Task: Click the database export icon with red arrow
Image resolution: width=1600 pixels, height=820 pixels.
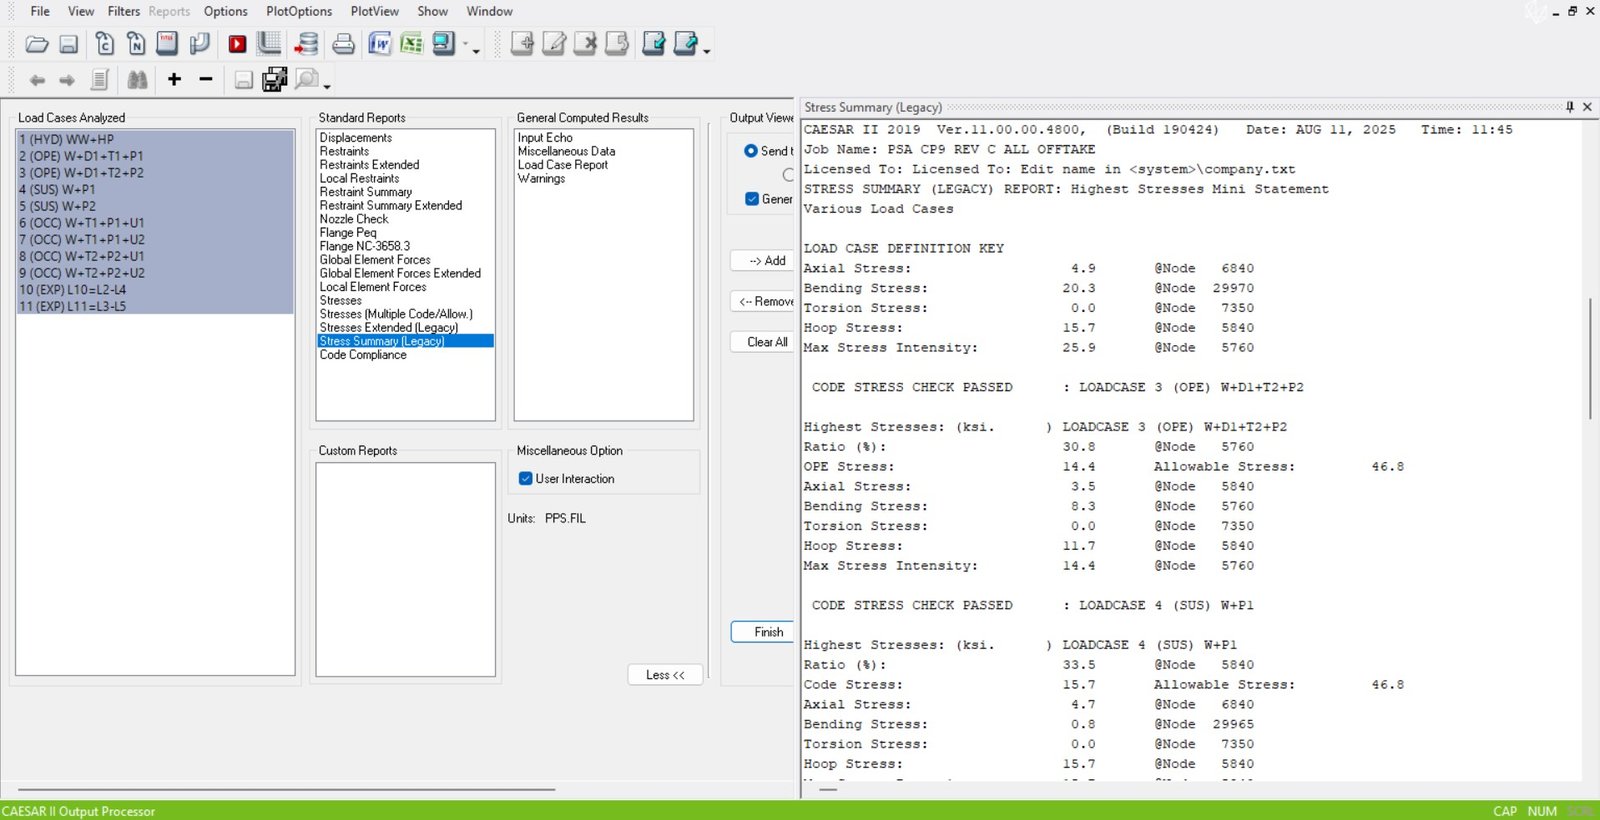Action: tap(306, 44)
